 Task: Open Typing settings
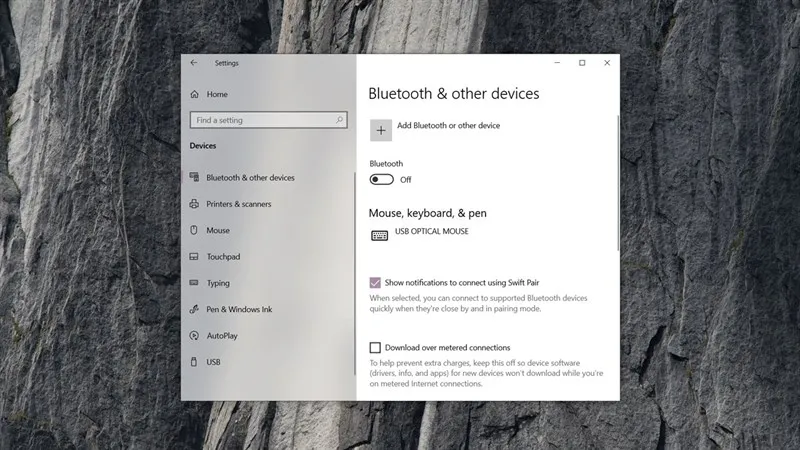pyautogui.click(x=218, y=283)
